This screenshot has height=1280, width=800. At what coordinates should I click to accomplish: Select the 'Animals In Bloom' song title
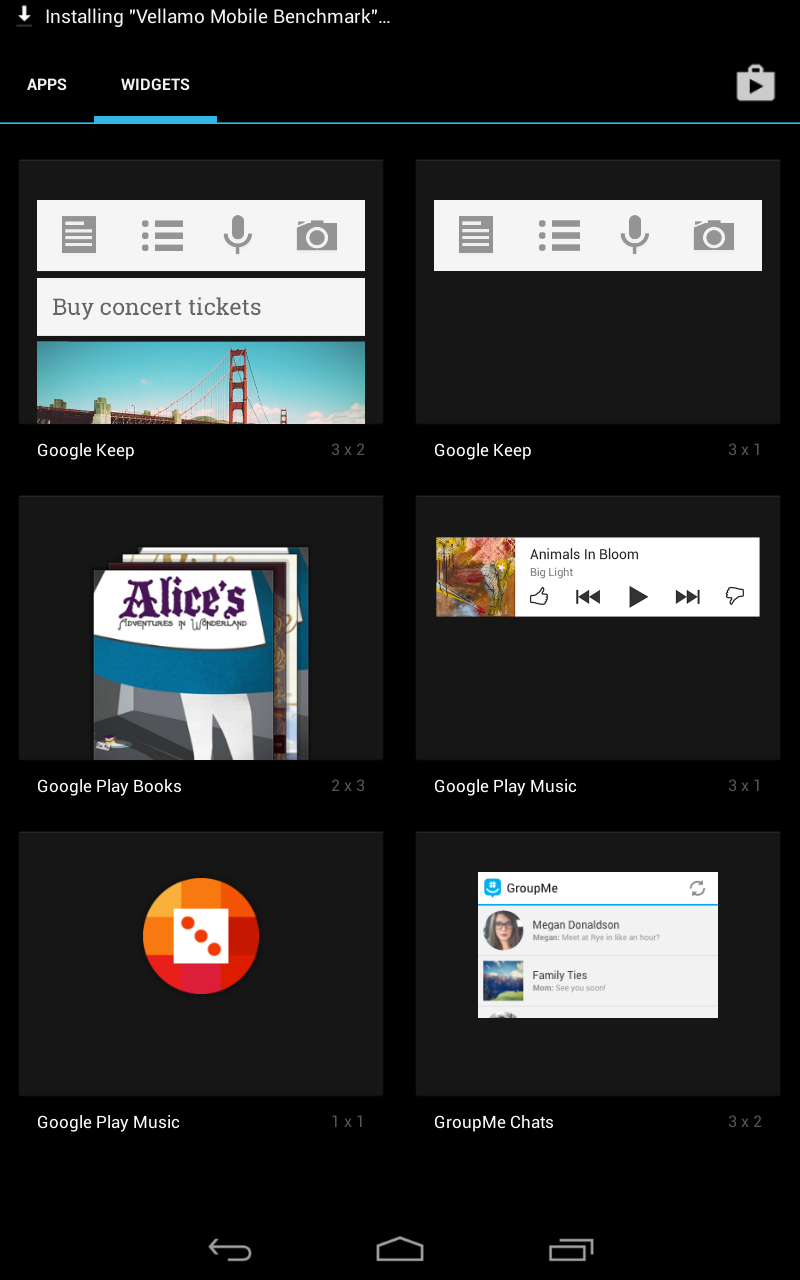coord(584,554)
